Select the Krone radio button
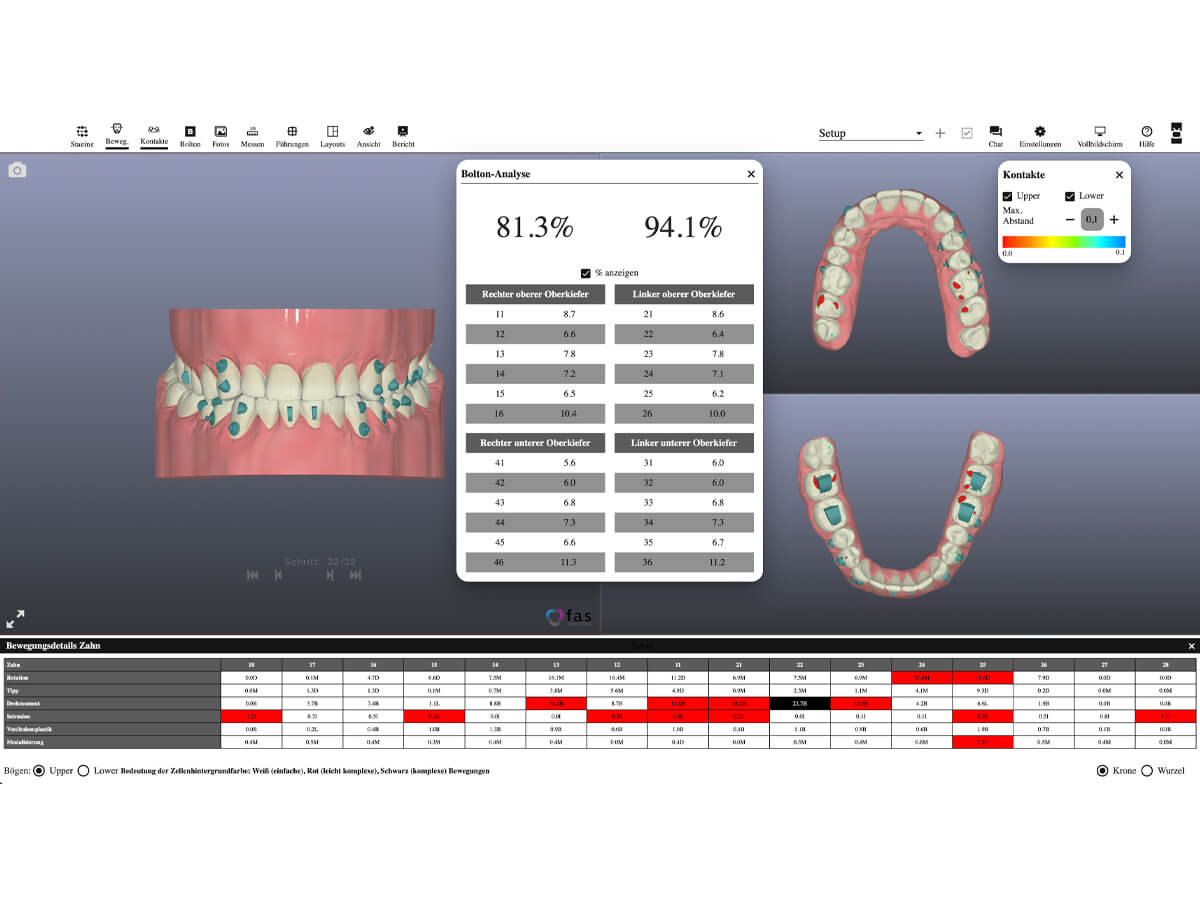The width and height of the screenshot is (1200, 900). click(1103, 771)
